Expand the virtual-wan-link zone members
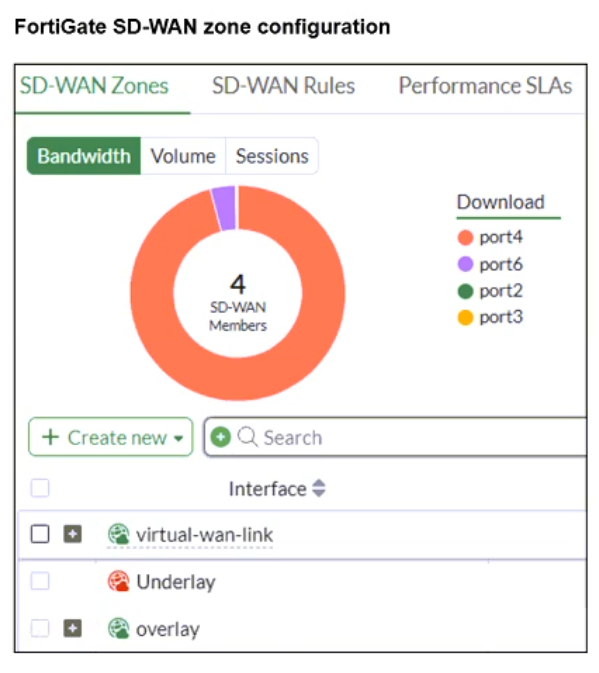Image resolution: width=599 pixels, height=673 pixels. 73,534
